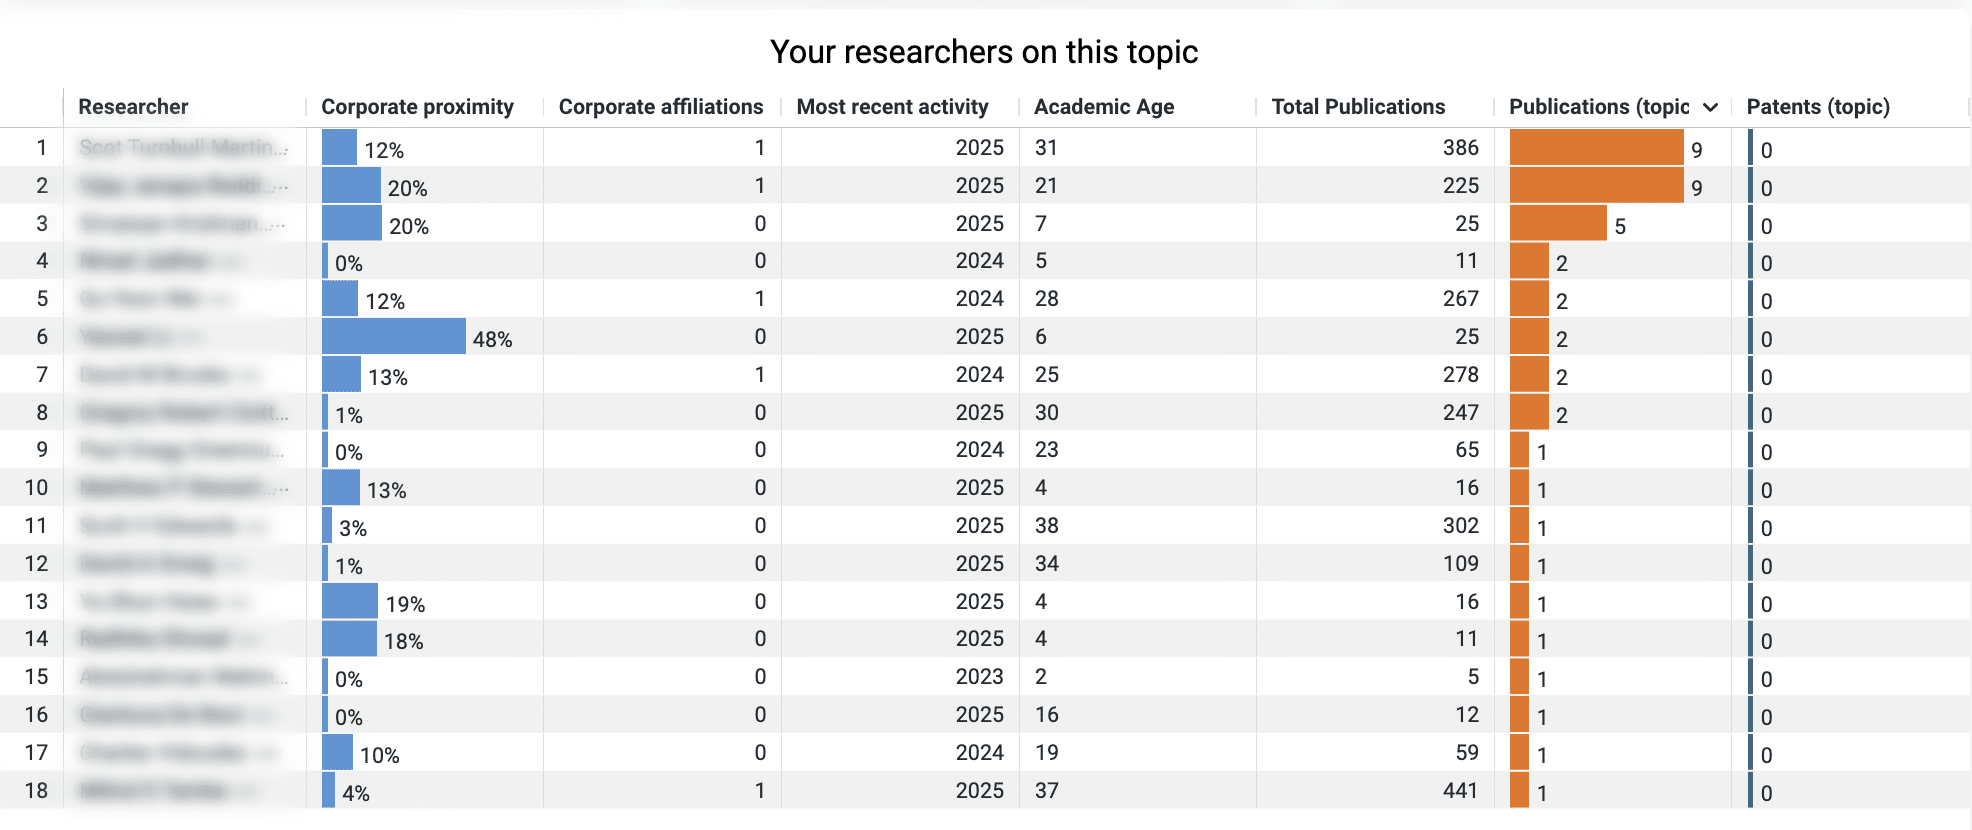Click the 48% corporate proximity bar
The width and height of the screenshot is (1972, 830).
(x=394, y=337)
